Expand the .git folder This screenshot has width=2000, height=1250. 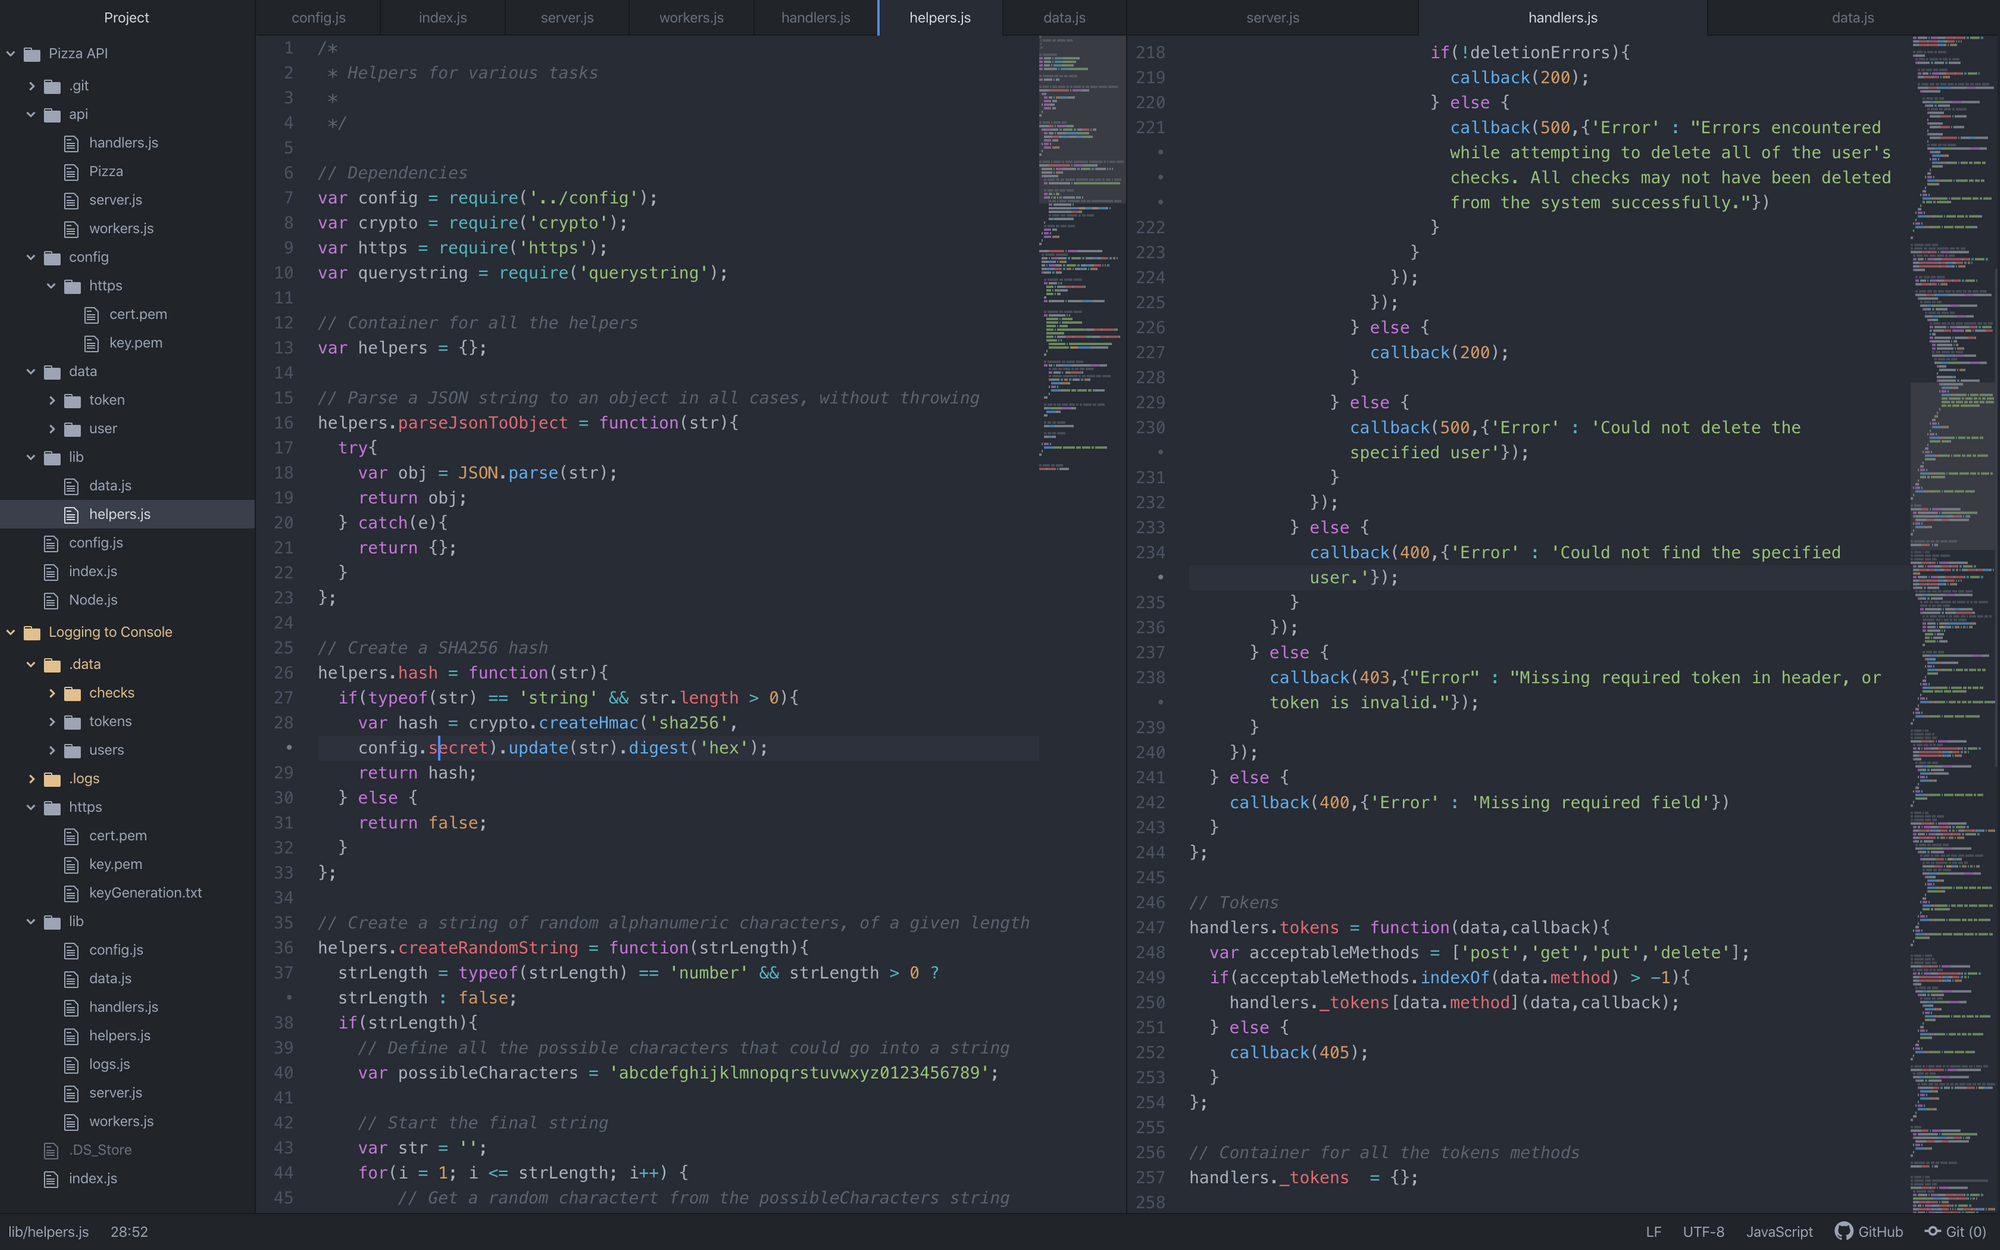coord(31,86)
